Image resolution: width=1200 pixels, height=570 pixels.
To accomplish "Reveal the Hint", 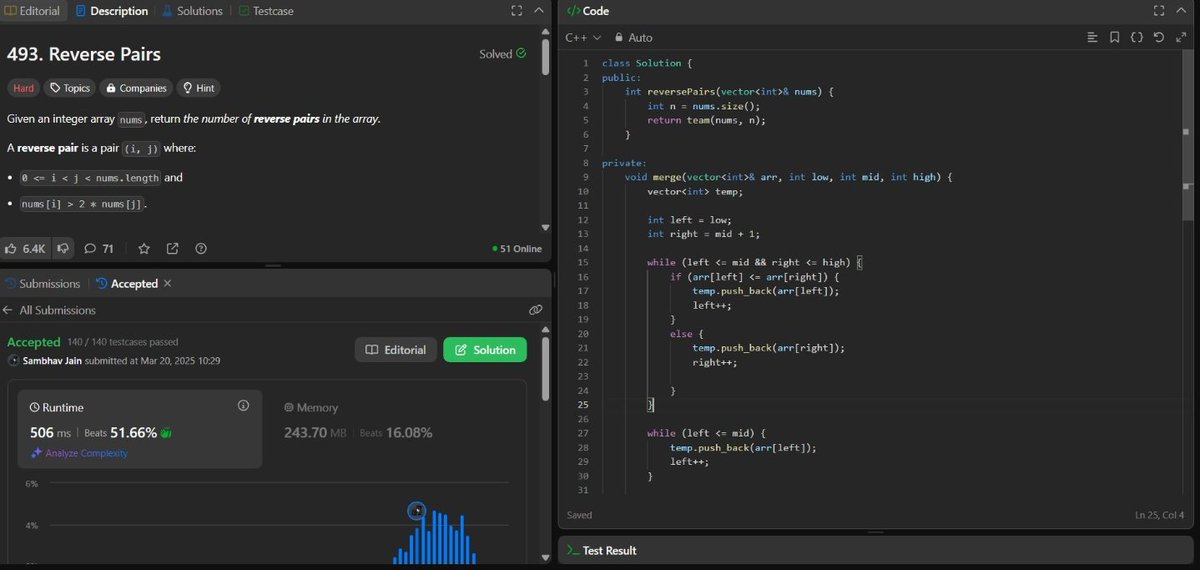I will 198,88.
